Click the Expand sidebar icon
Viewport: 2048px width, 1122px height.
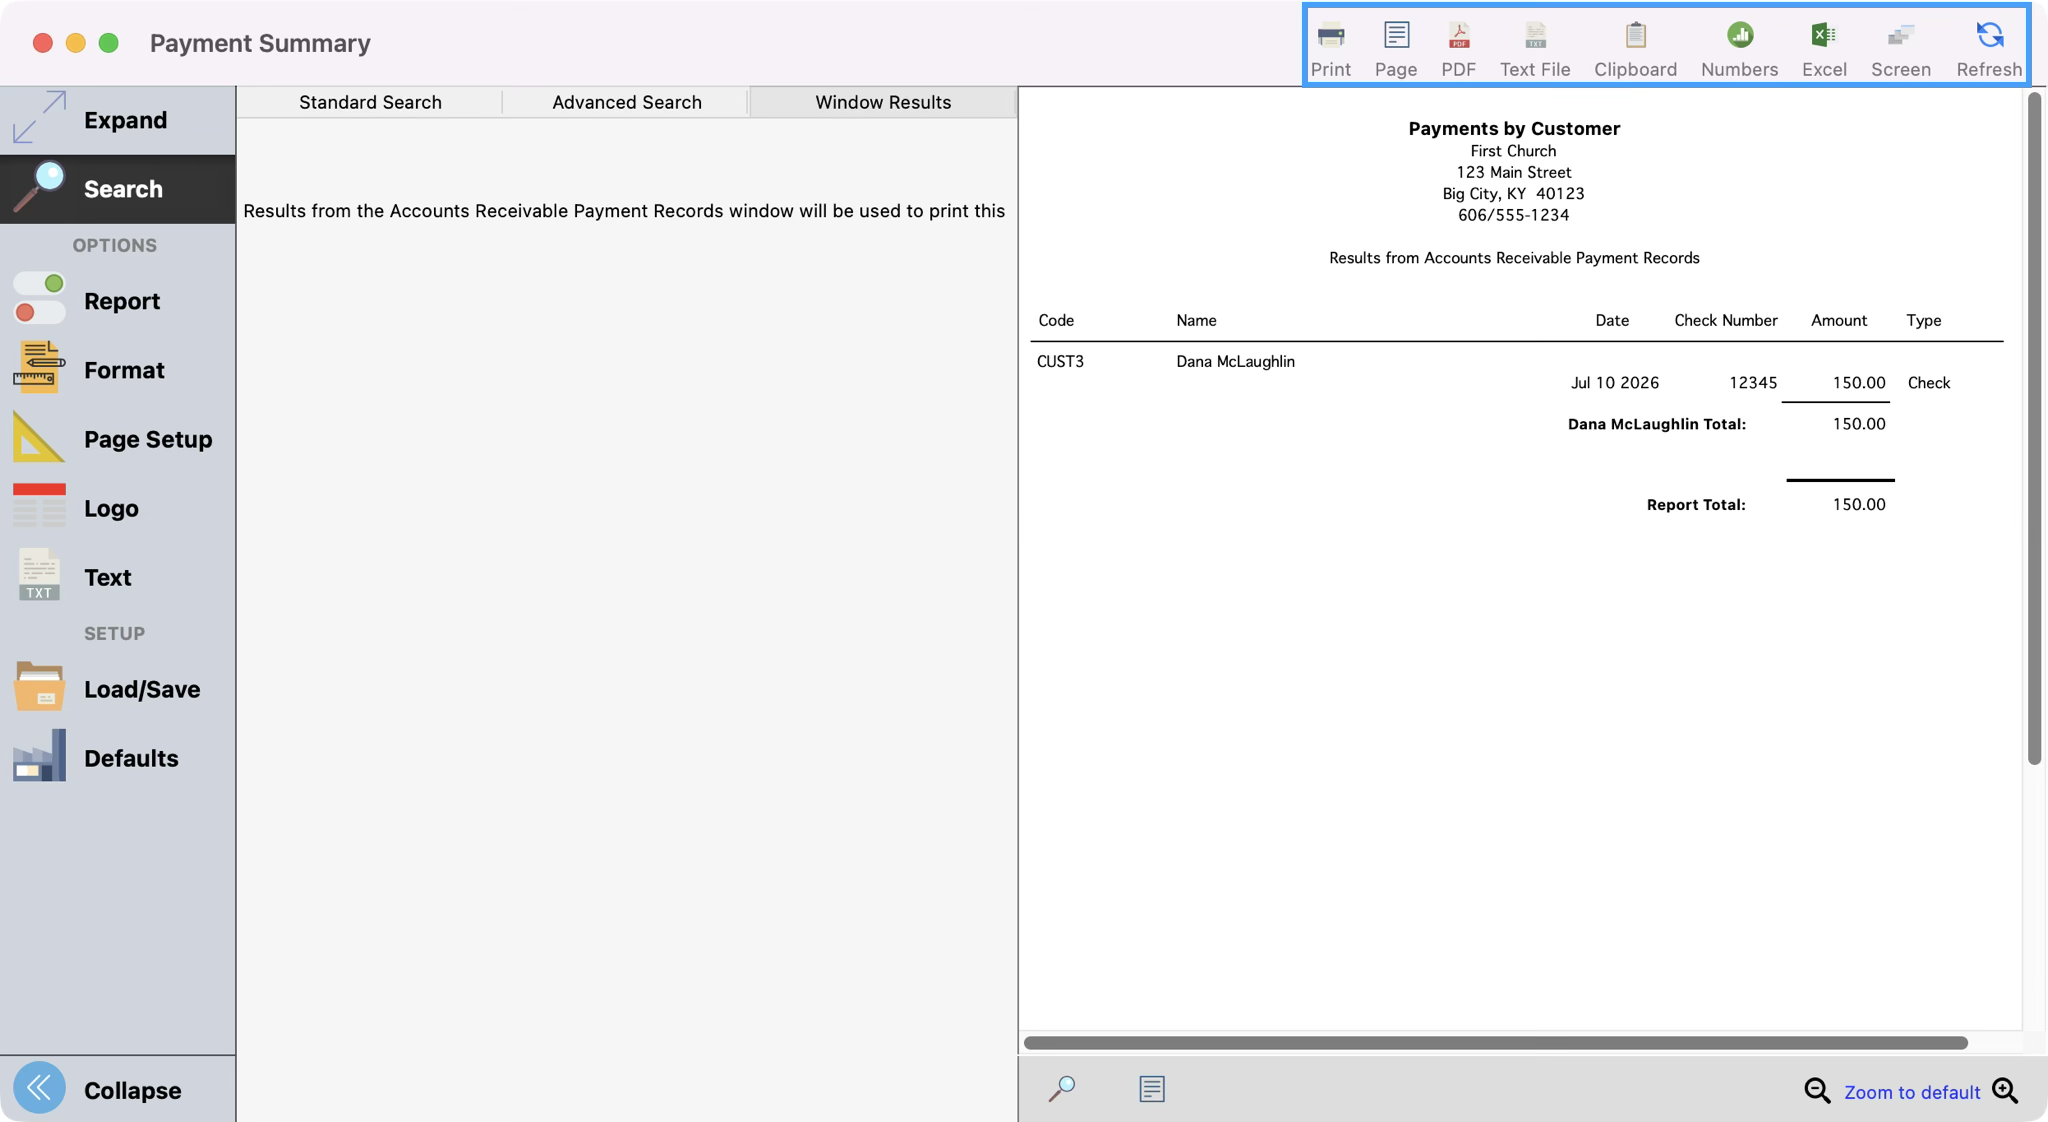pyautogui.click(x=39, y=118)
